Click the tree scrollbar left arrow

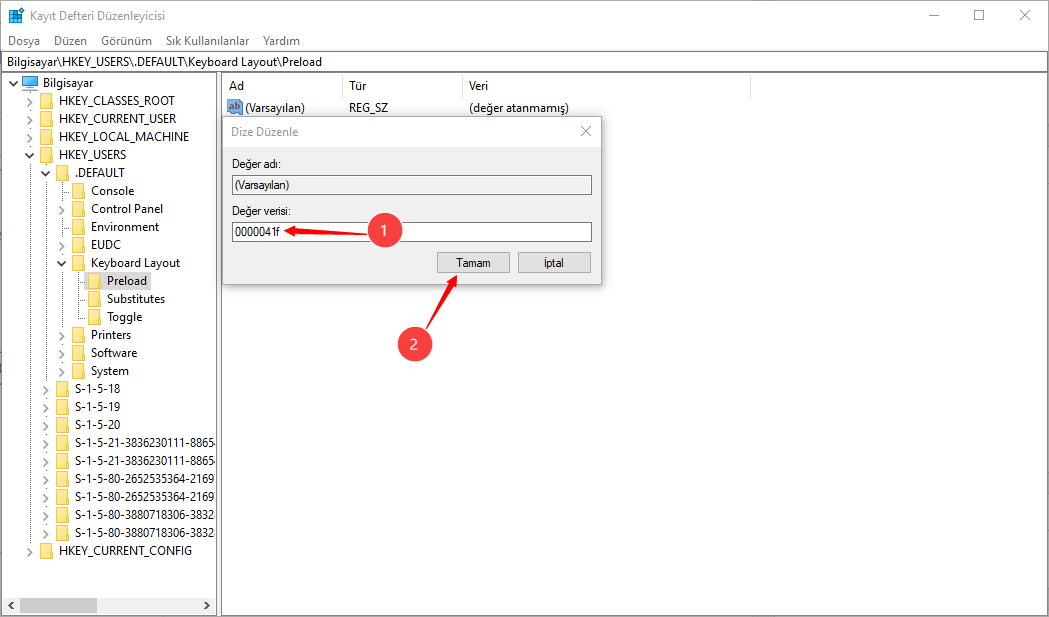pyautogui.click(x=11, y=606)
